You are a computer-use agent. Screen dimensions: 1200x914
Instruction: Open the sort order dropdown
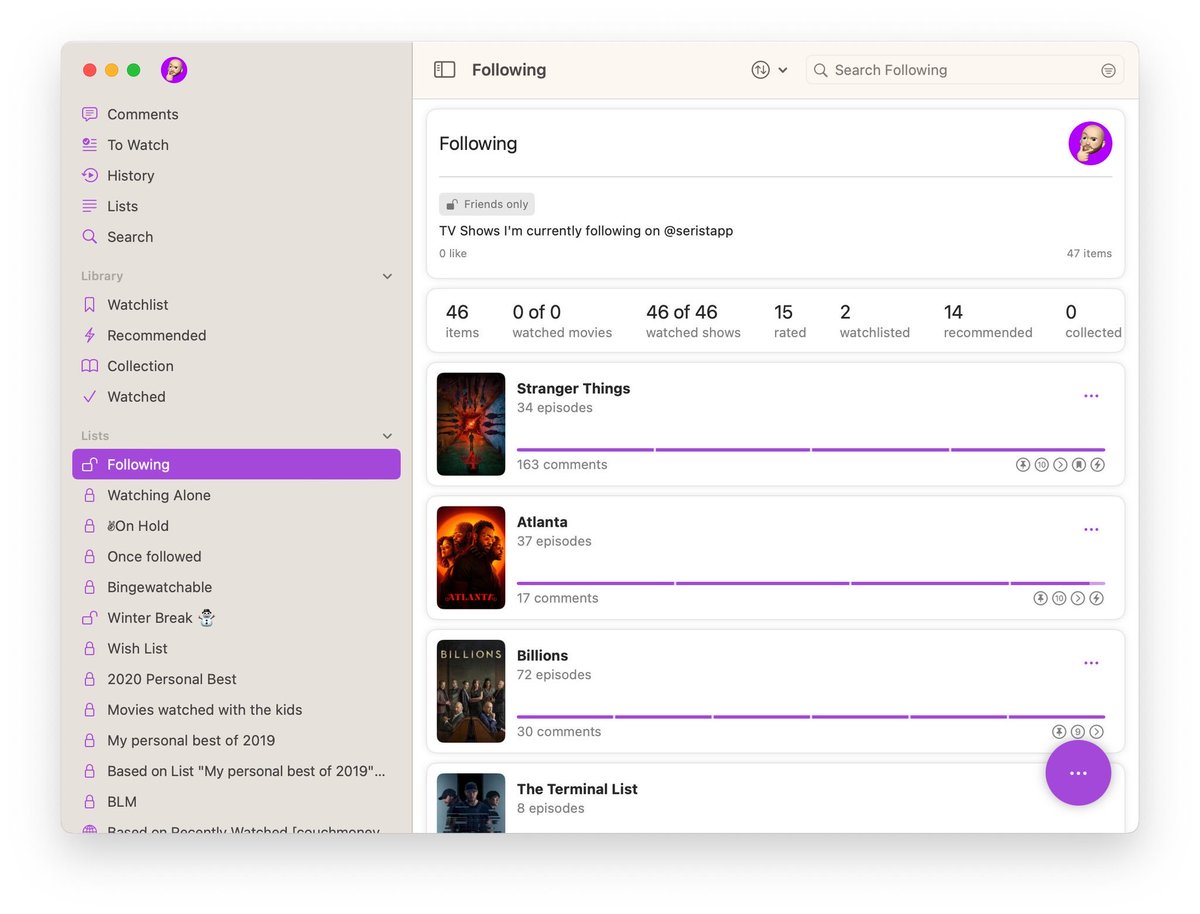pos(769,70)
